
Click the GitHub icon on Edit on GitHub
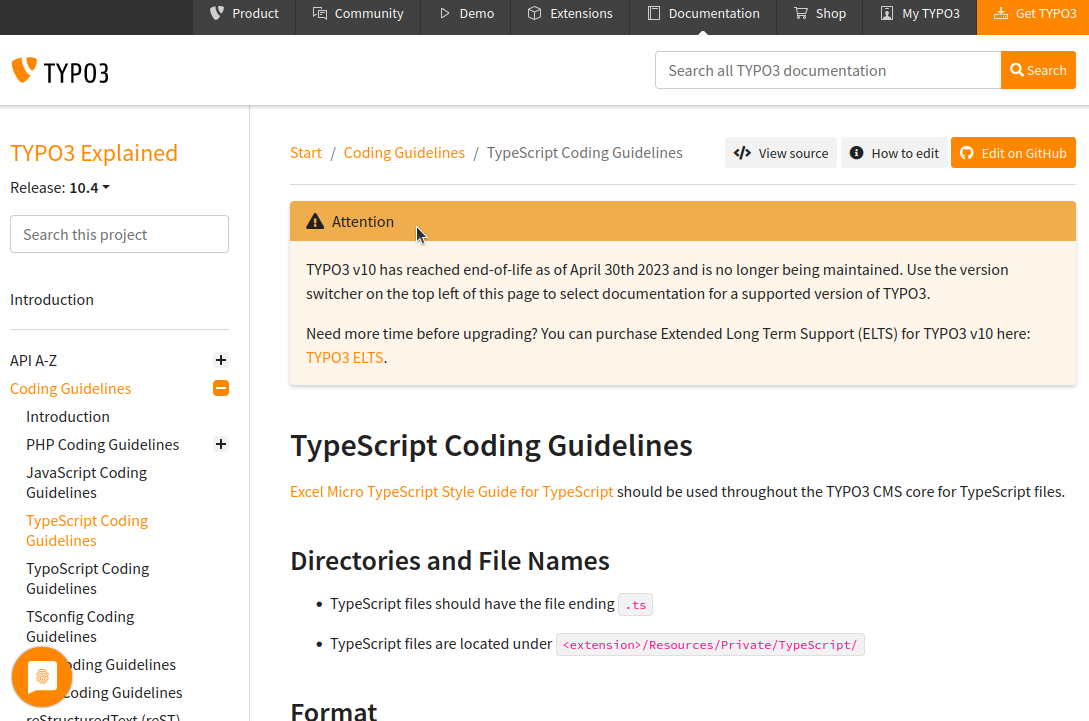pos(966,152)
